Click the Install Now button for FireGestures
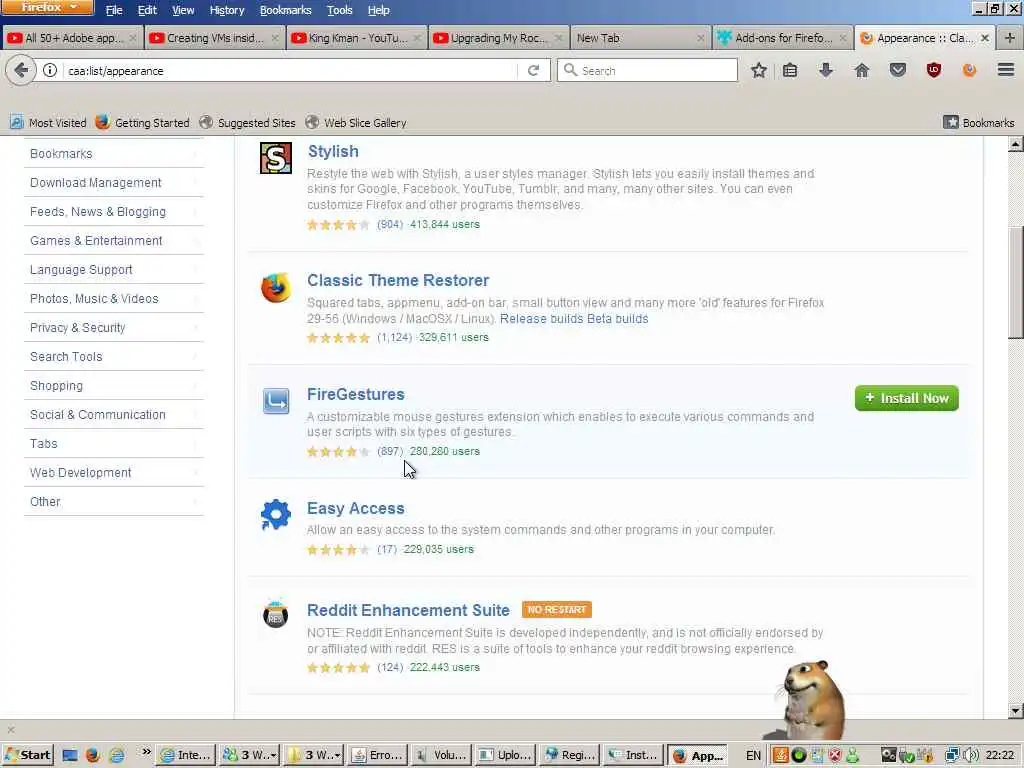Screen dimensions: 1024x768 906,398
